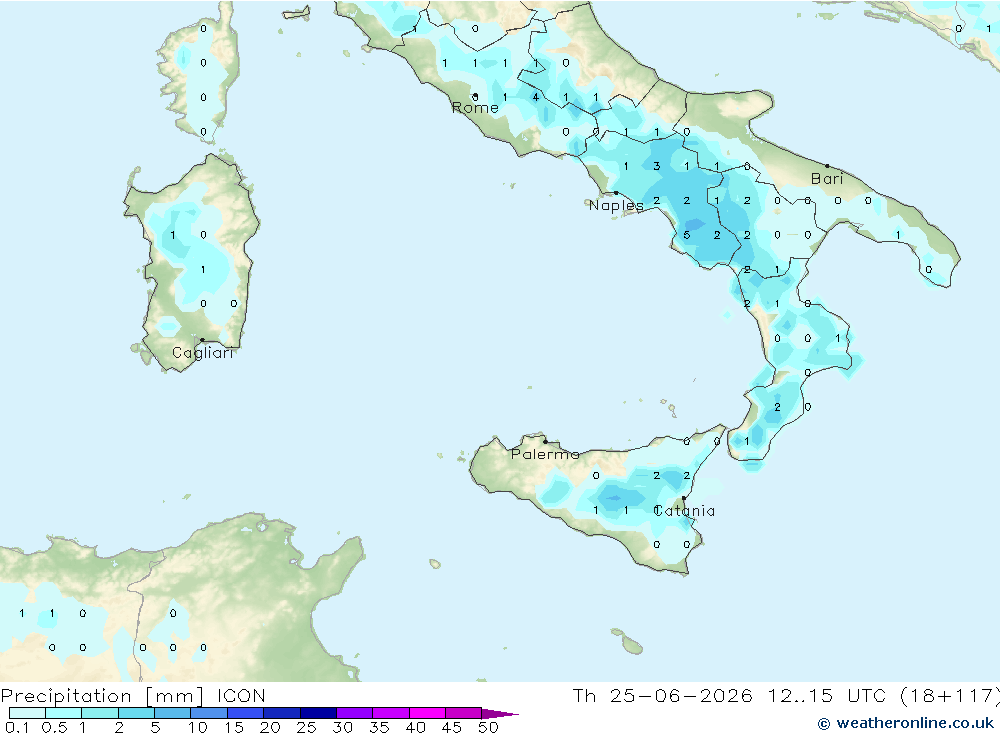Click the Naples city label
Image resolution: width=1000 pixels, height=733 pixels.
tap(616, 205)
